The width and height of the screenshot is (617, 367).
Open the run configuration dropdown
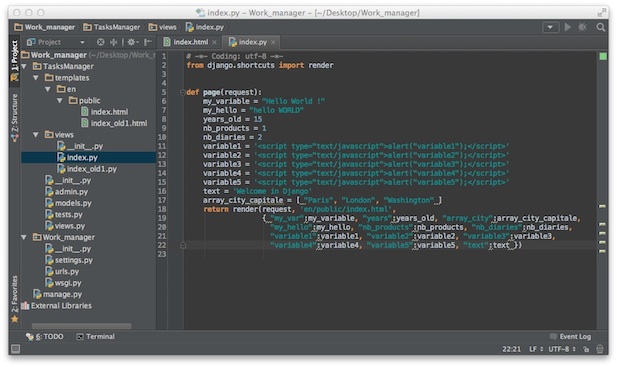tap(550, 27)
